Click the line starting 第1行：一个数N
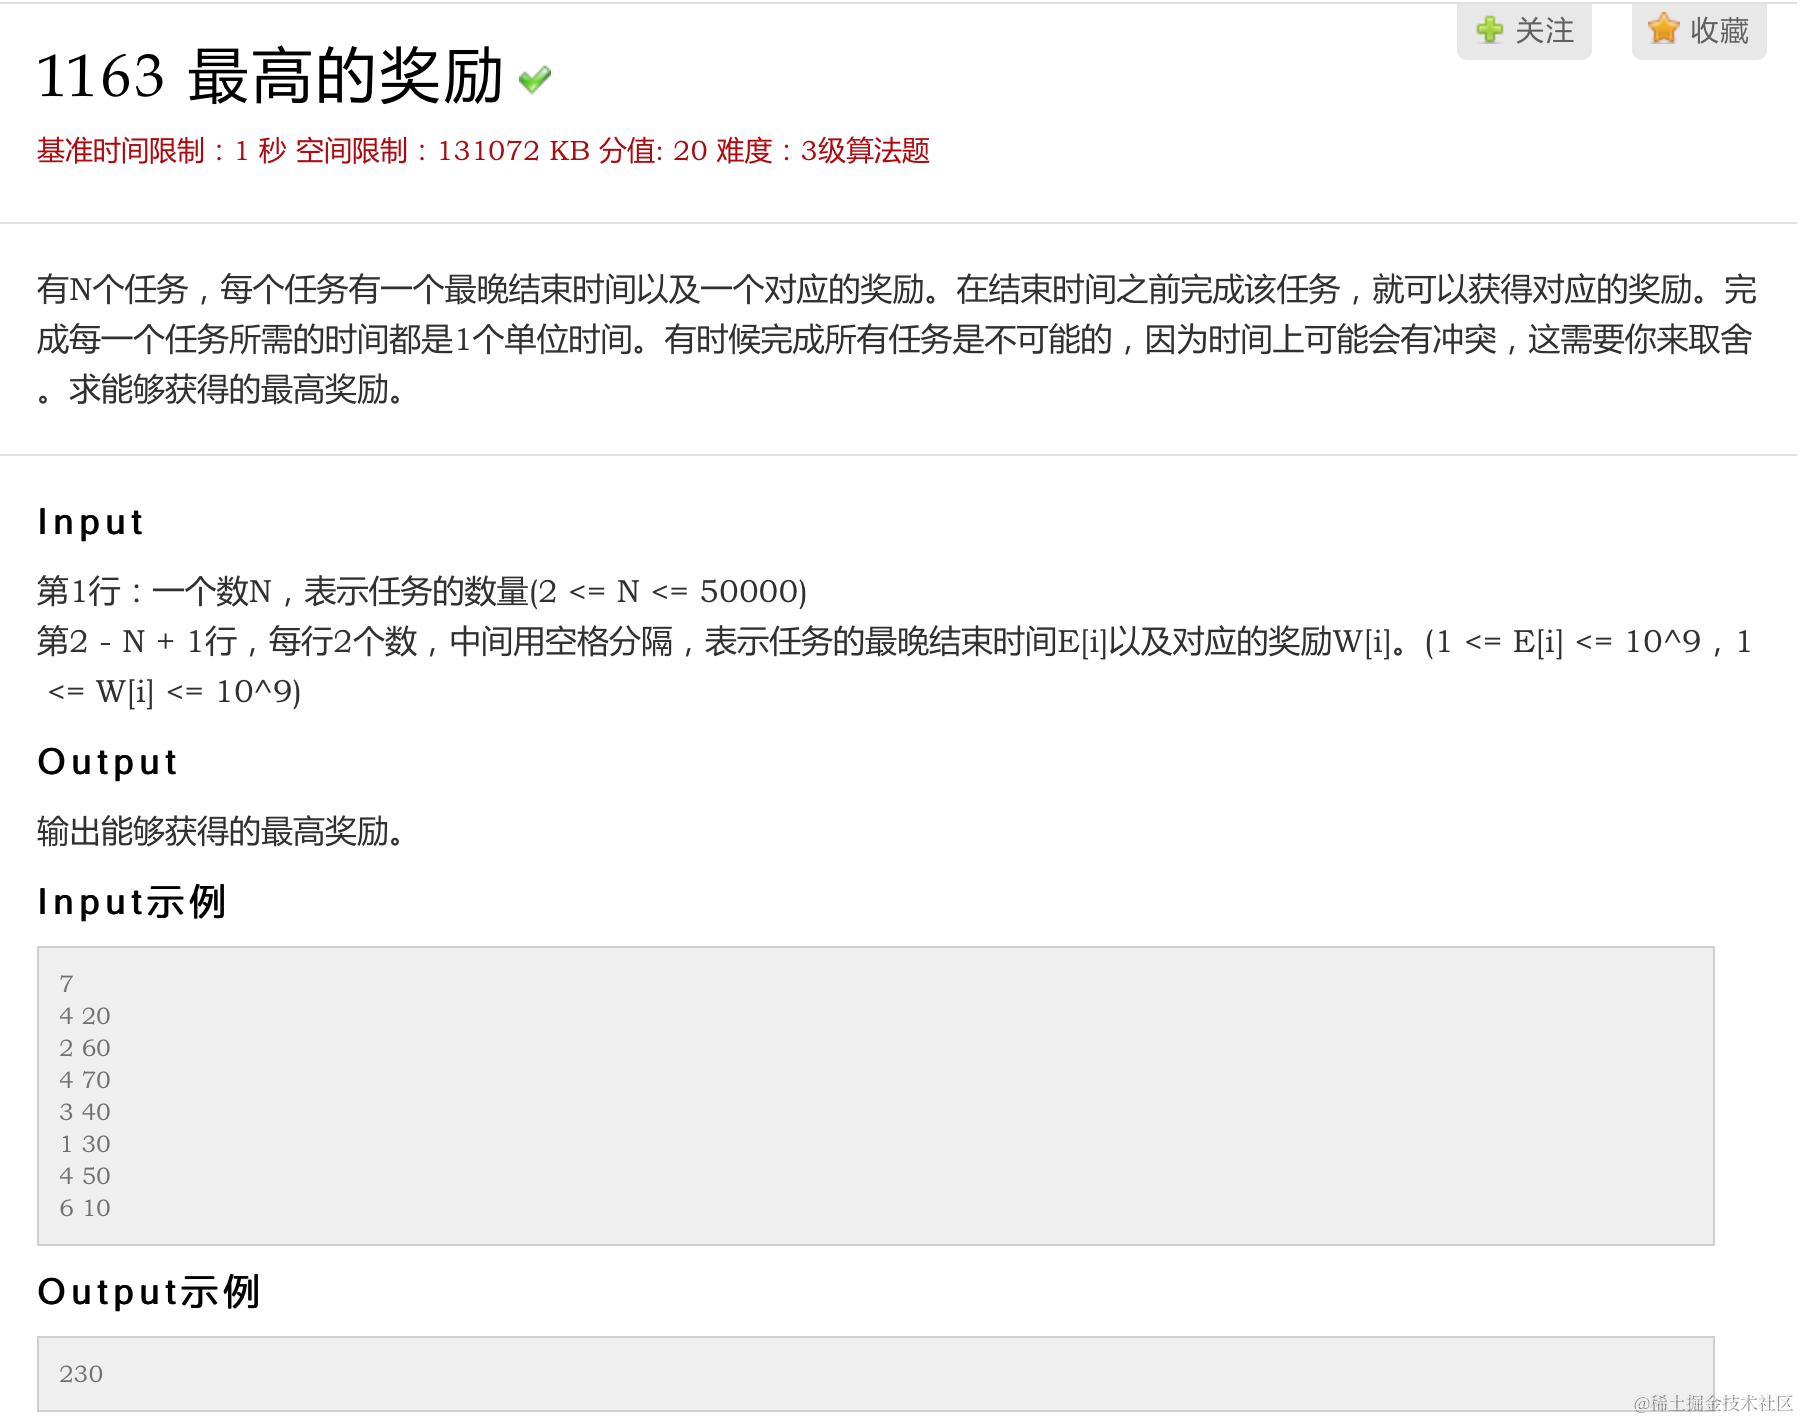 point(422,591)
